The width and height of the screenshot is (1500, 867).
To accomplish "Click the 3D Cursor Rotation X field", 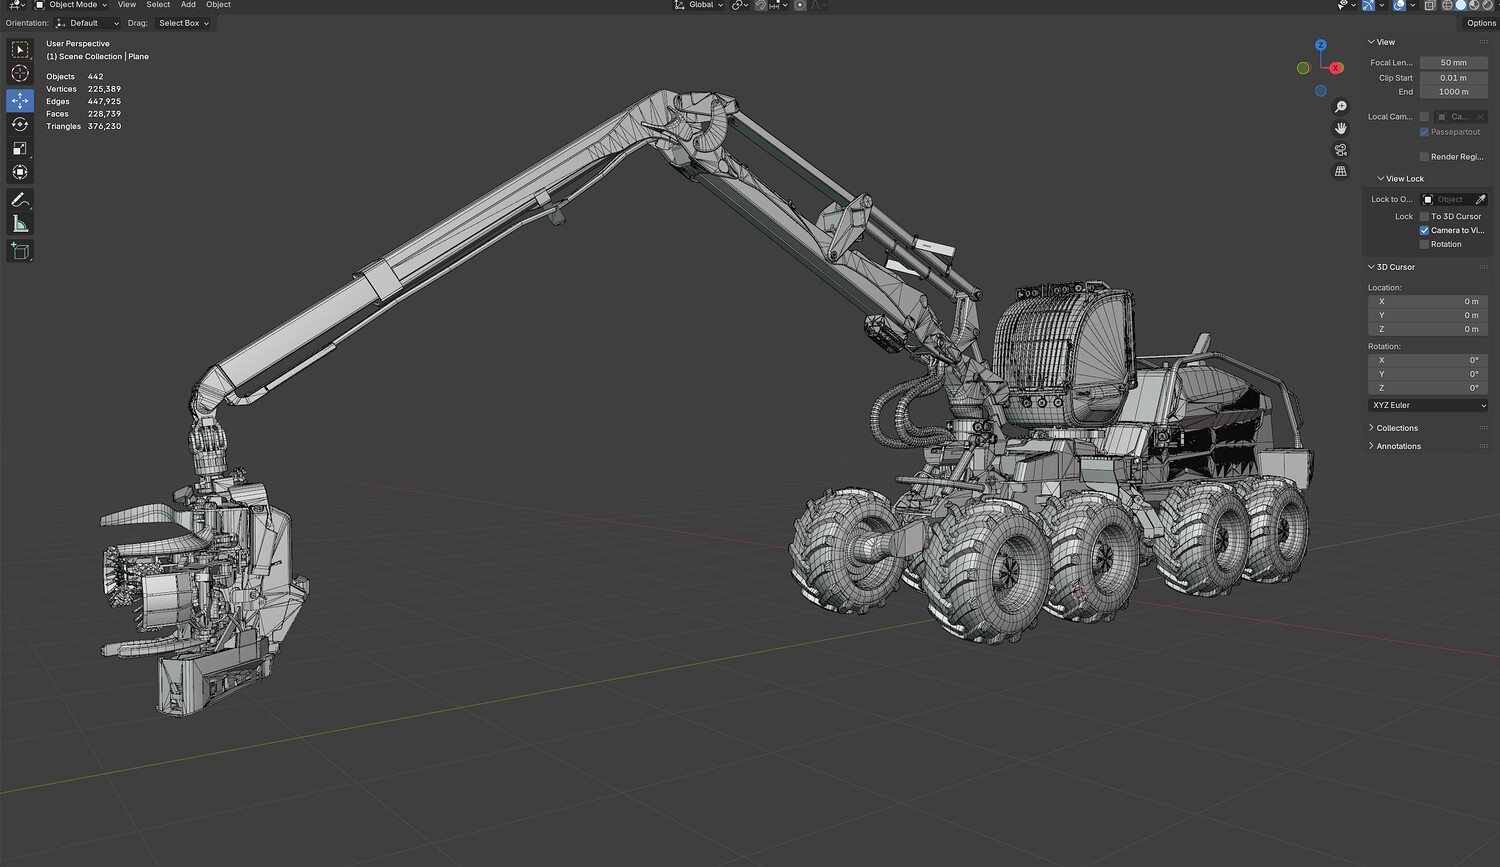I will (1427, 360).
